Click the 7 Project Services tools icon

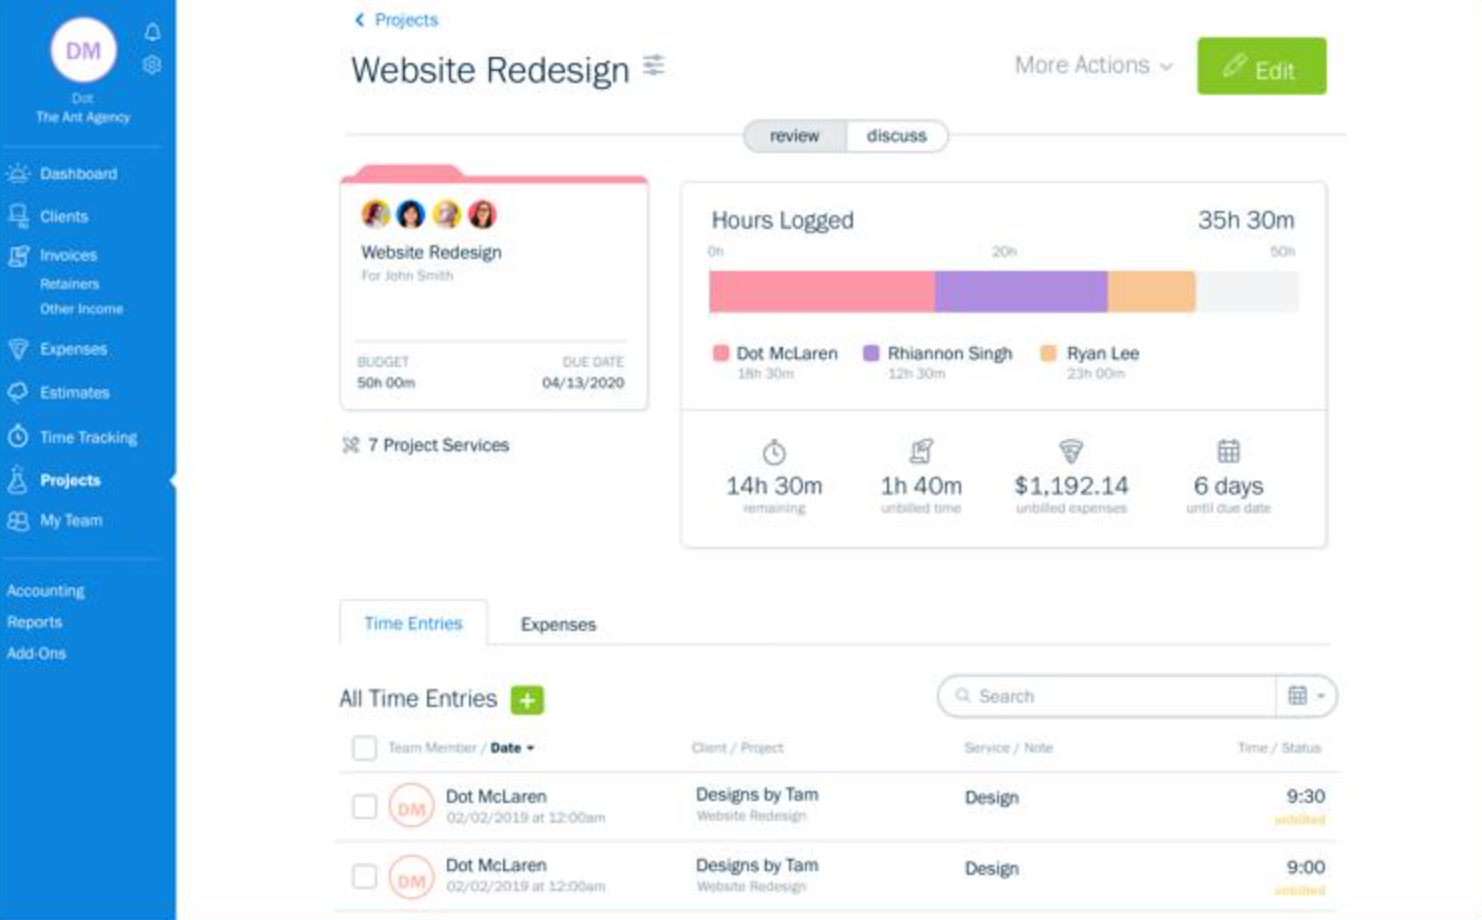point(351,445)
